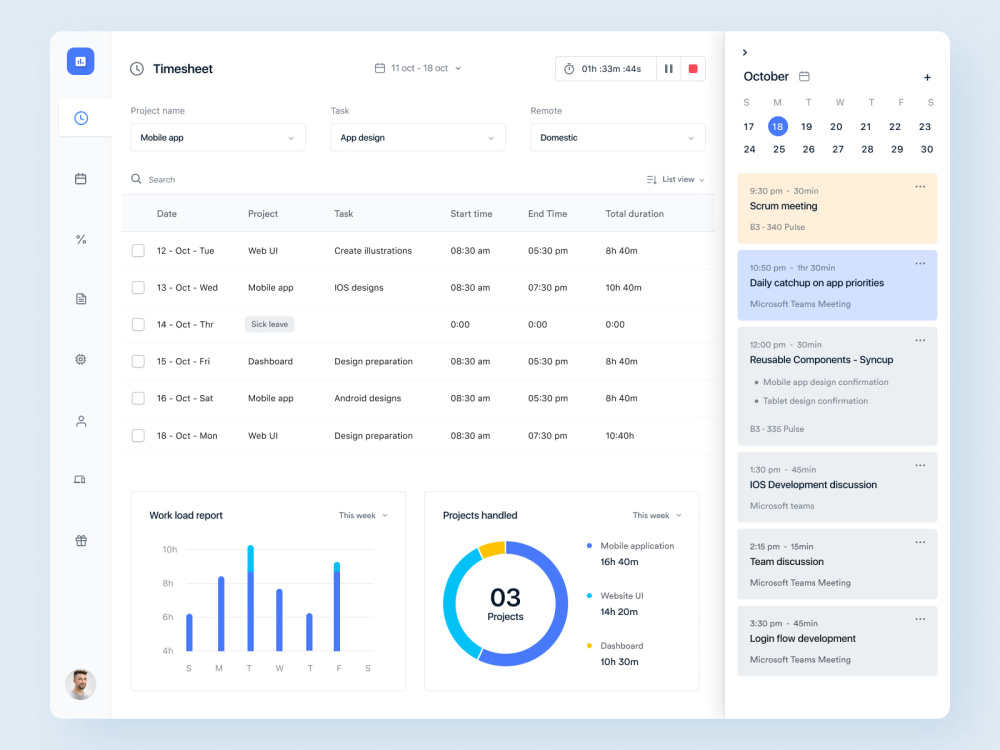
Task: Select October 25 in the calendar
Action: (x=779, y=149)
